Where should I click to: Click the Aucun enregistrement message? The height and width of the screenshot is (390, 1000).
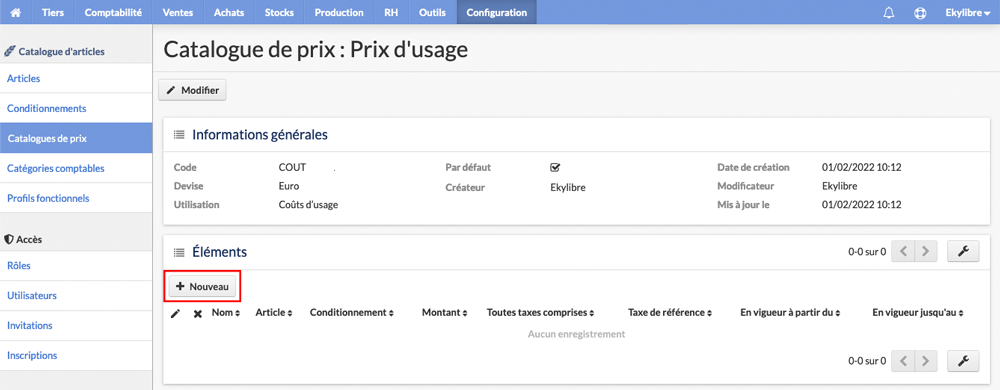[x=576, y=334]
